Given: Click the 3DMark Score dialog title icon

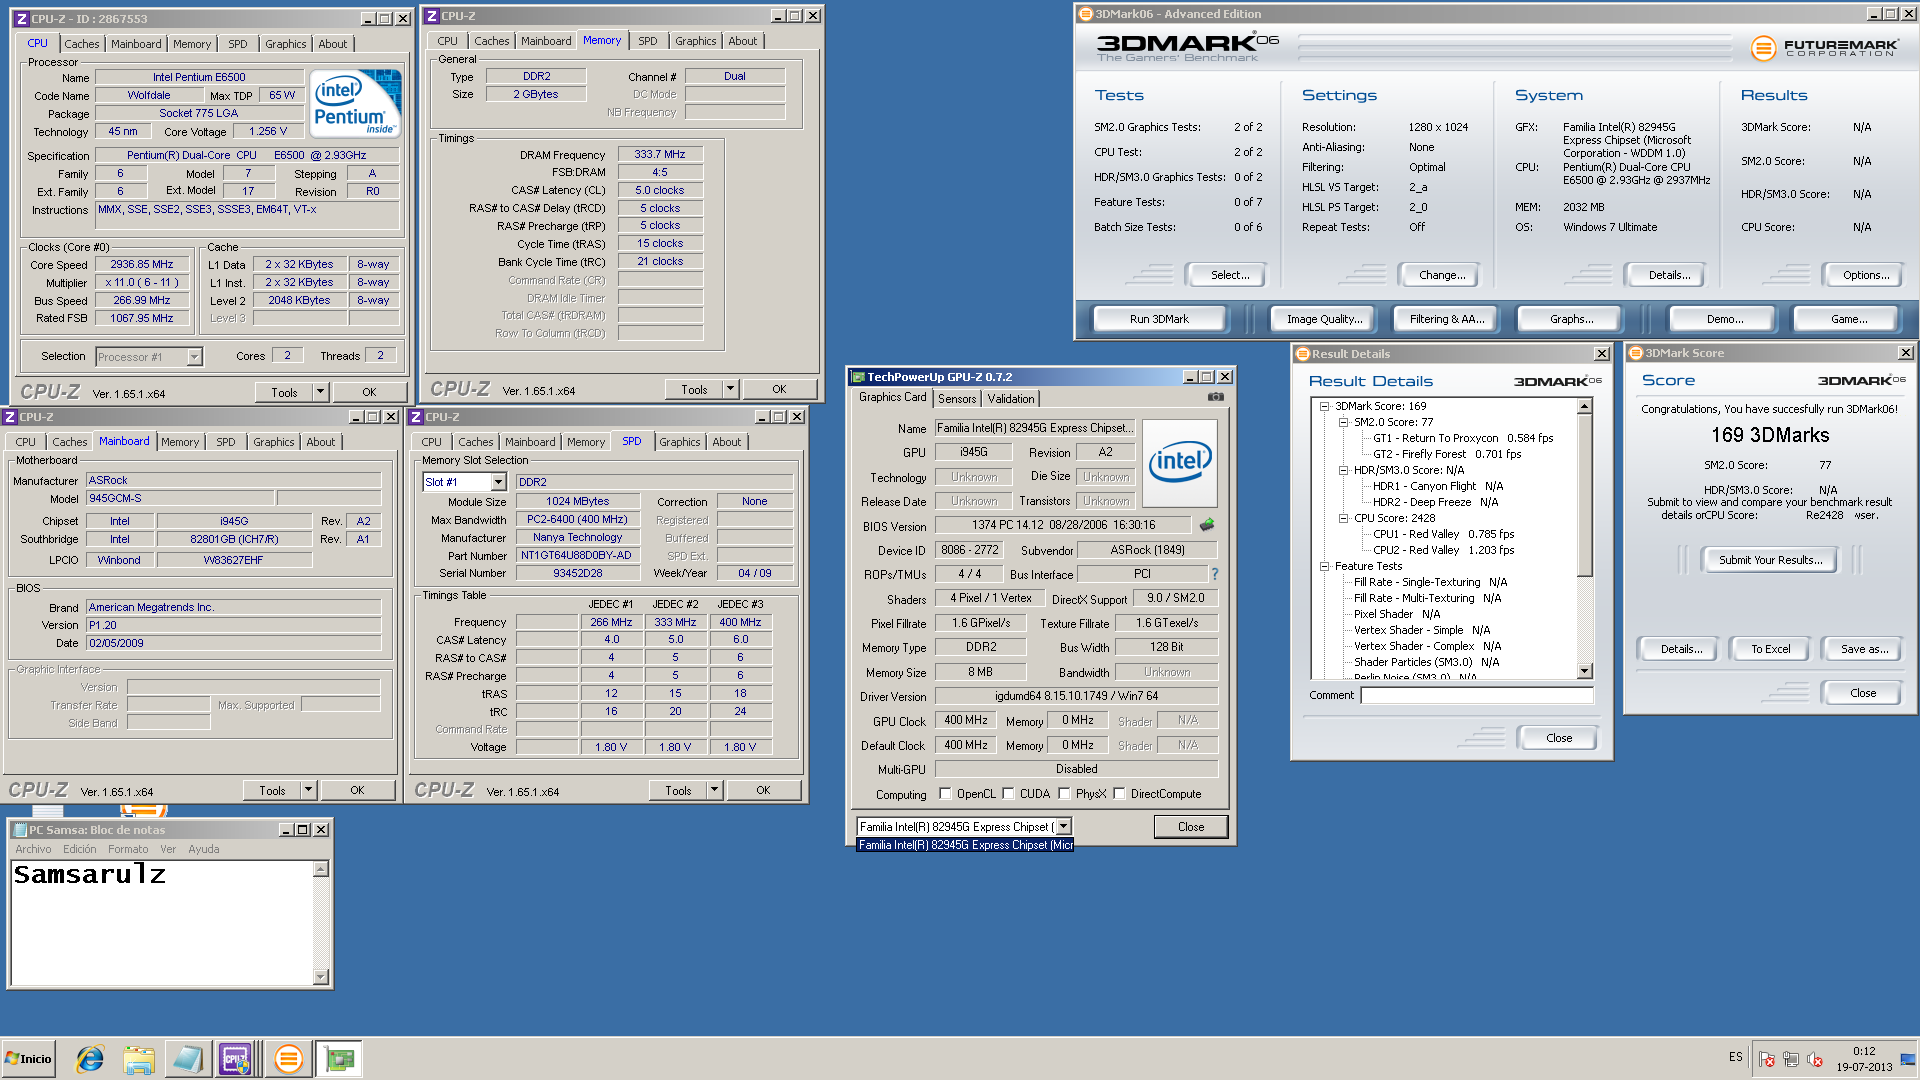Looking at the screenshot, I should [1636, 353].
